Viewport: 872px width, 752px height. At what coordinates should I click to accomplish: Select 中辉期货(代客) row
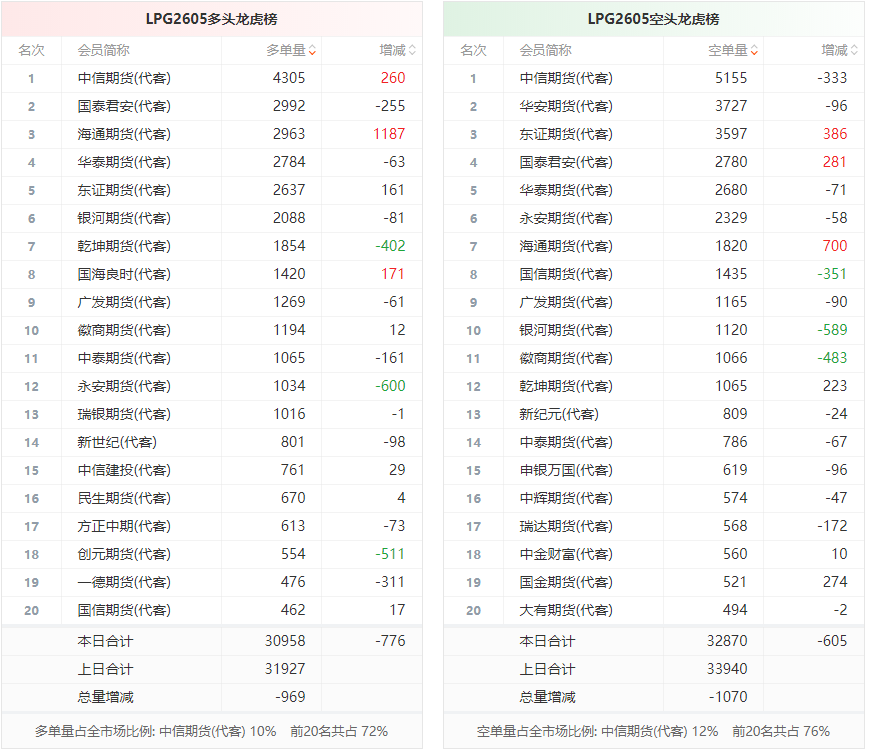pos(654,498)
